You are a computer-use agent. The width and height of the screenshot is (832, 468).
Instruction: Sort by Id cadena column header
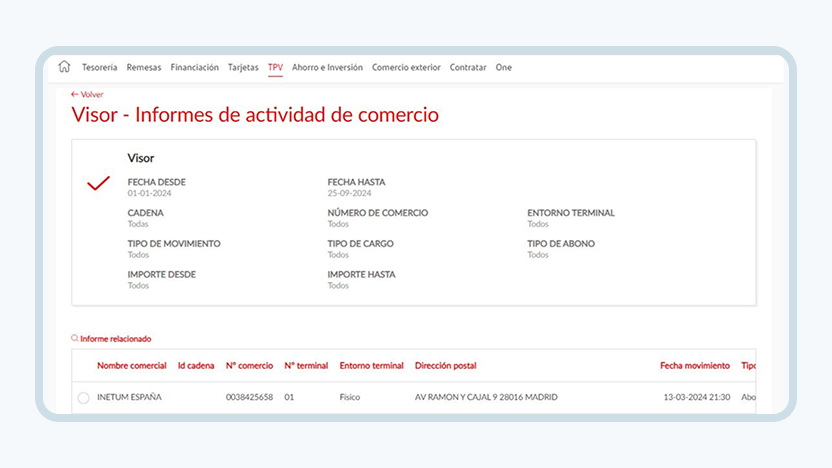(196, 366)
